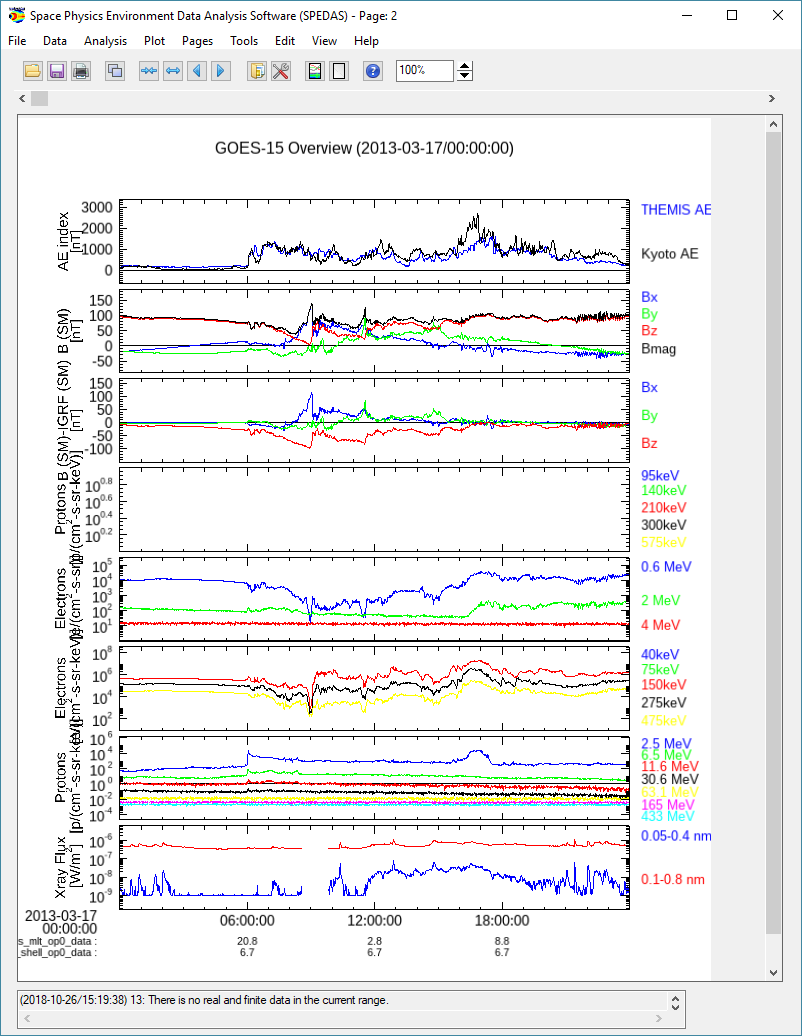Shift the time range forward
This screenshot has width=802, height=1036.
pos(219,70)
